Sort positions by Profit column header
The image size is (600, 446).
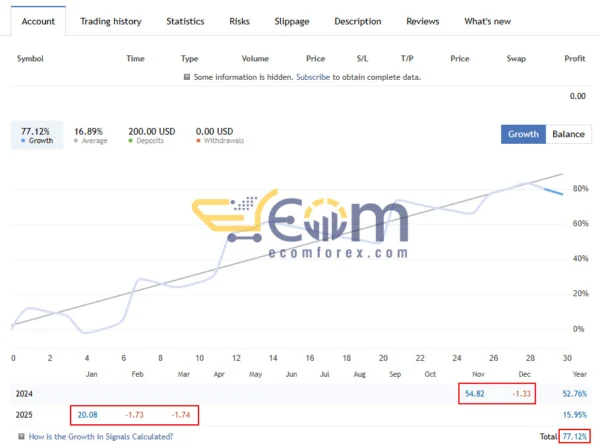tap(574, 58)
